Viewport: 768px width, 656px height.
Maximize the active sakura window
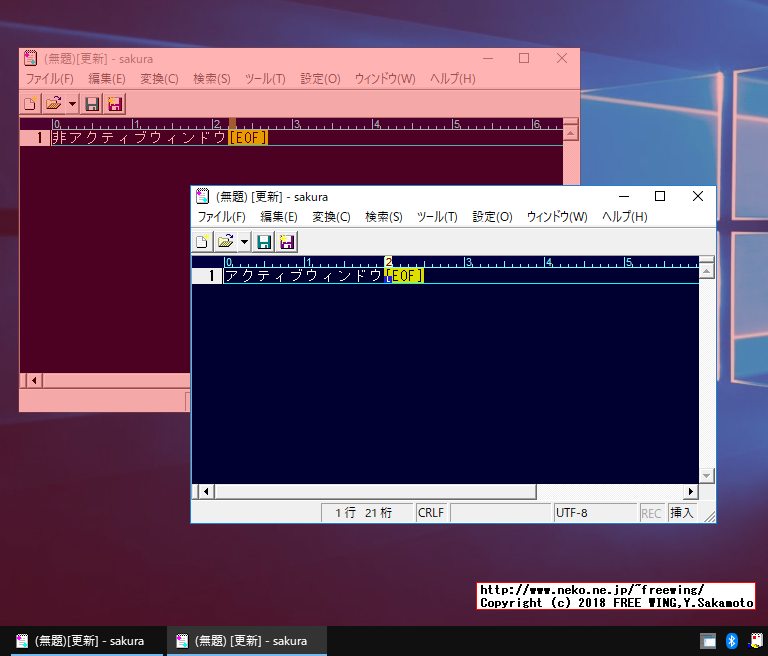(x=660, y=196)
